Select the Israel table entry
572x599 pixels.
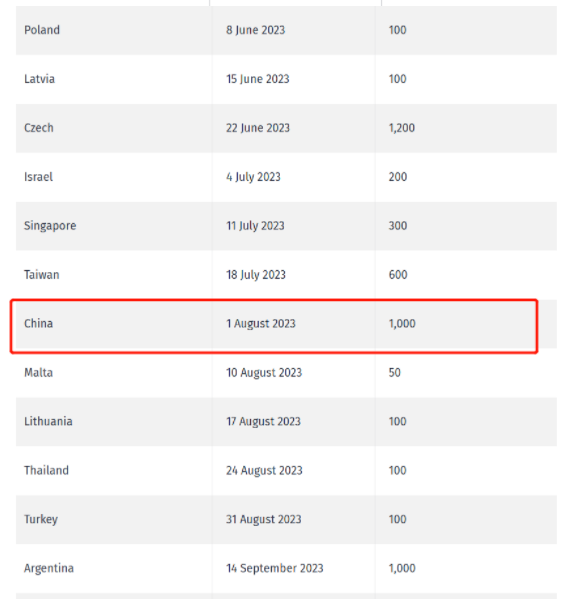[x=38, y=177]
